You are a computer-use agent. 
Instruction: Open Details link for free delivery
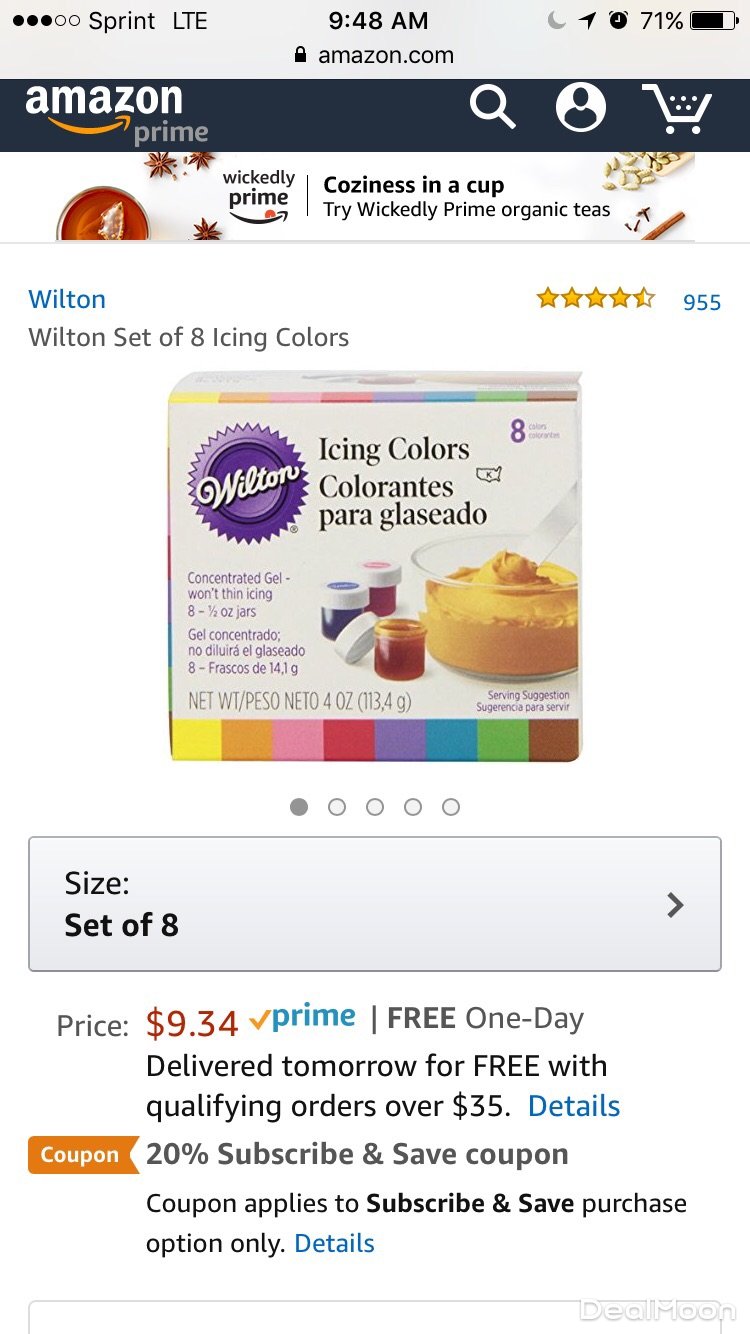[x=573, y=1106]
